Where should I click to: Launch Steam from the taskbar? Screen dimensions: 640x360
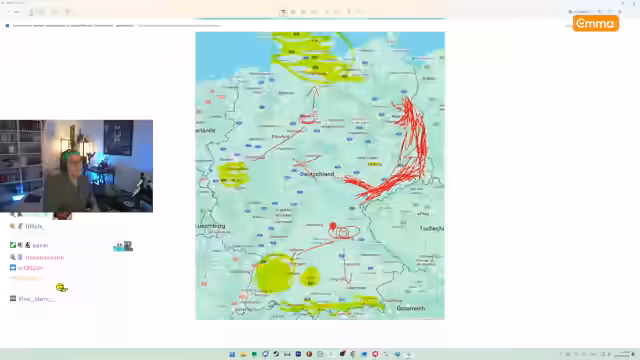(x=276, y=354)
